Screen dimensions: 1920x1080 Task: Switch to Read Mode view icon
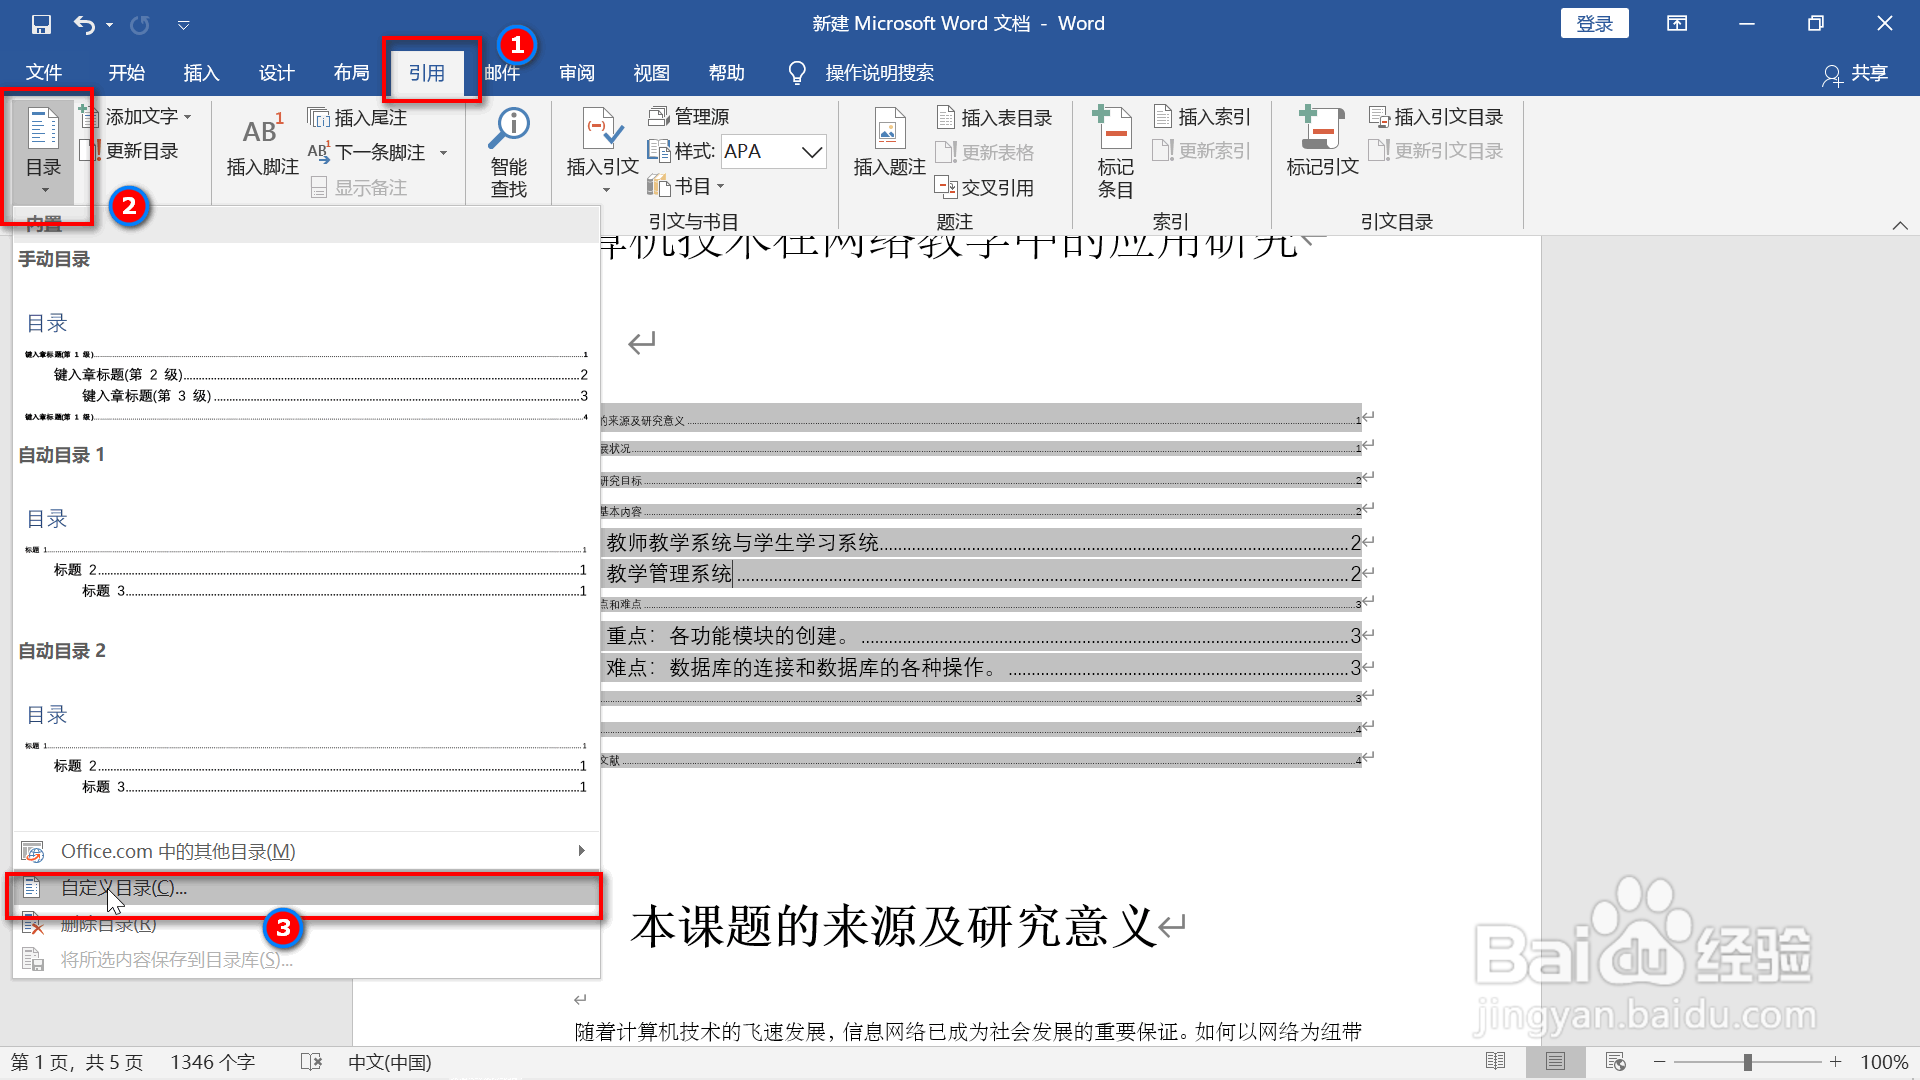coord(1495,1061)
